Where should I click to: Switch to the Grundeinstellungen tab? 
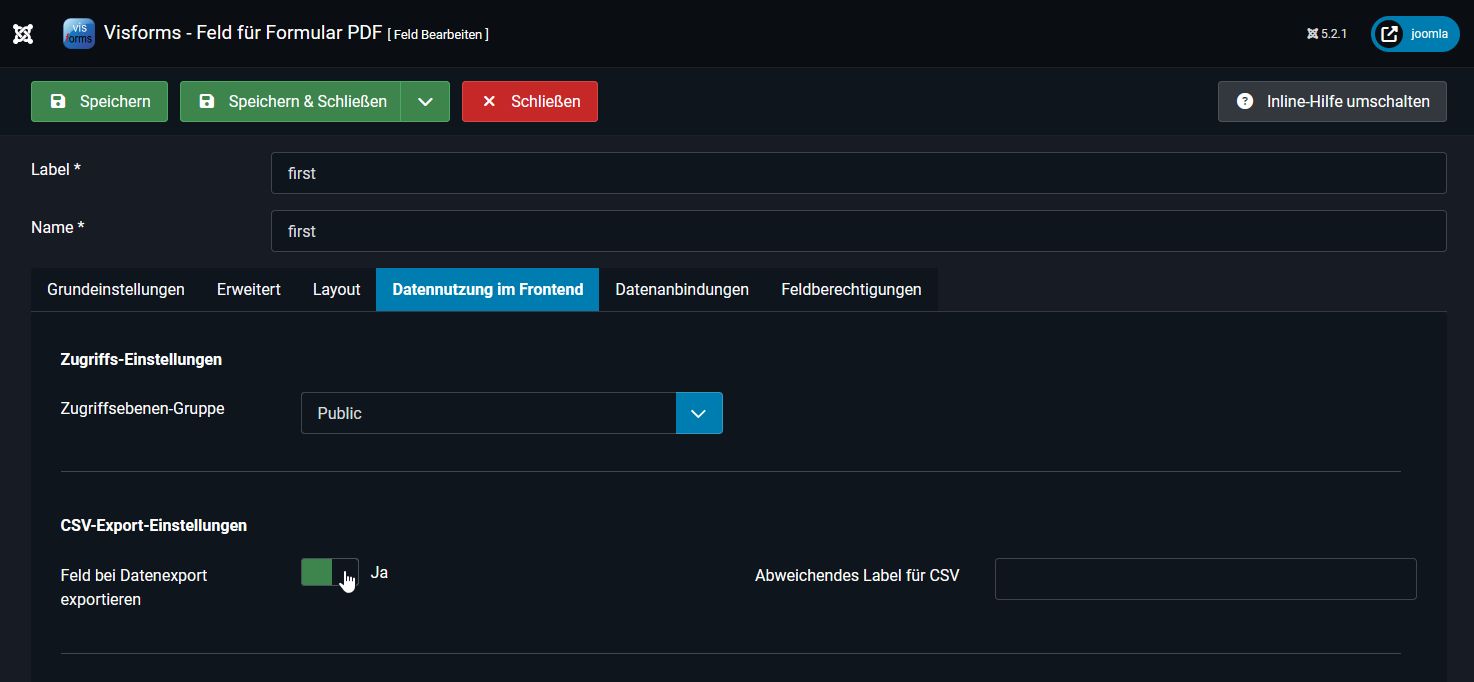pos(116,290)
